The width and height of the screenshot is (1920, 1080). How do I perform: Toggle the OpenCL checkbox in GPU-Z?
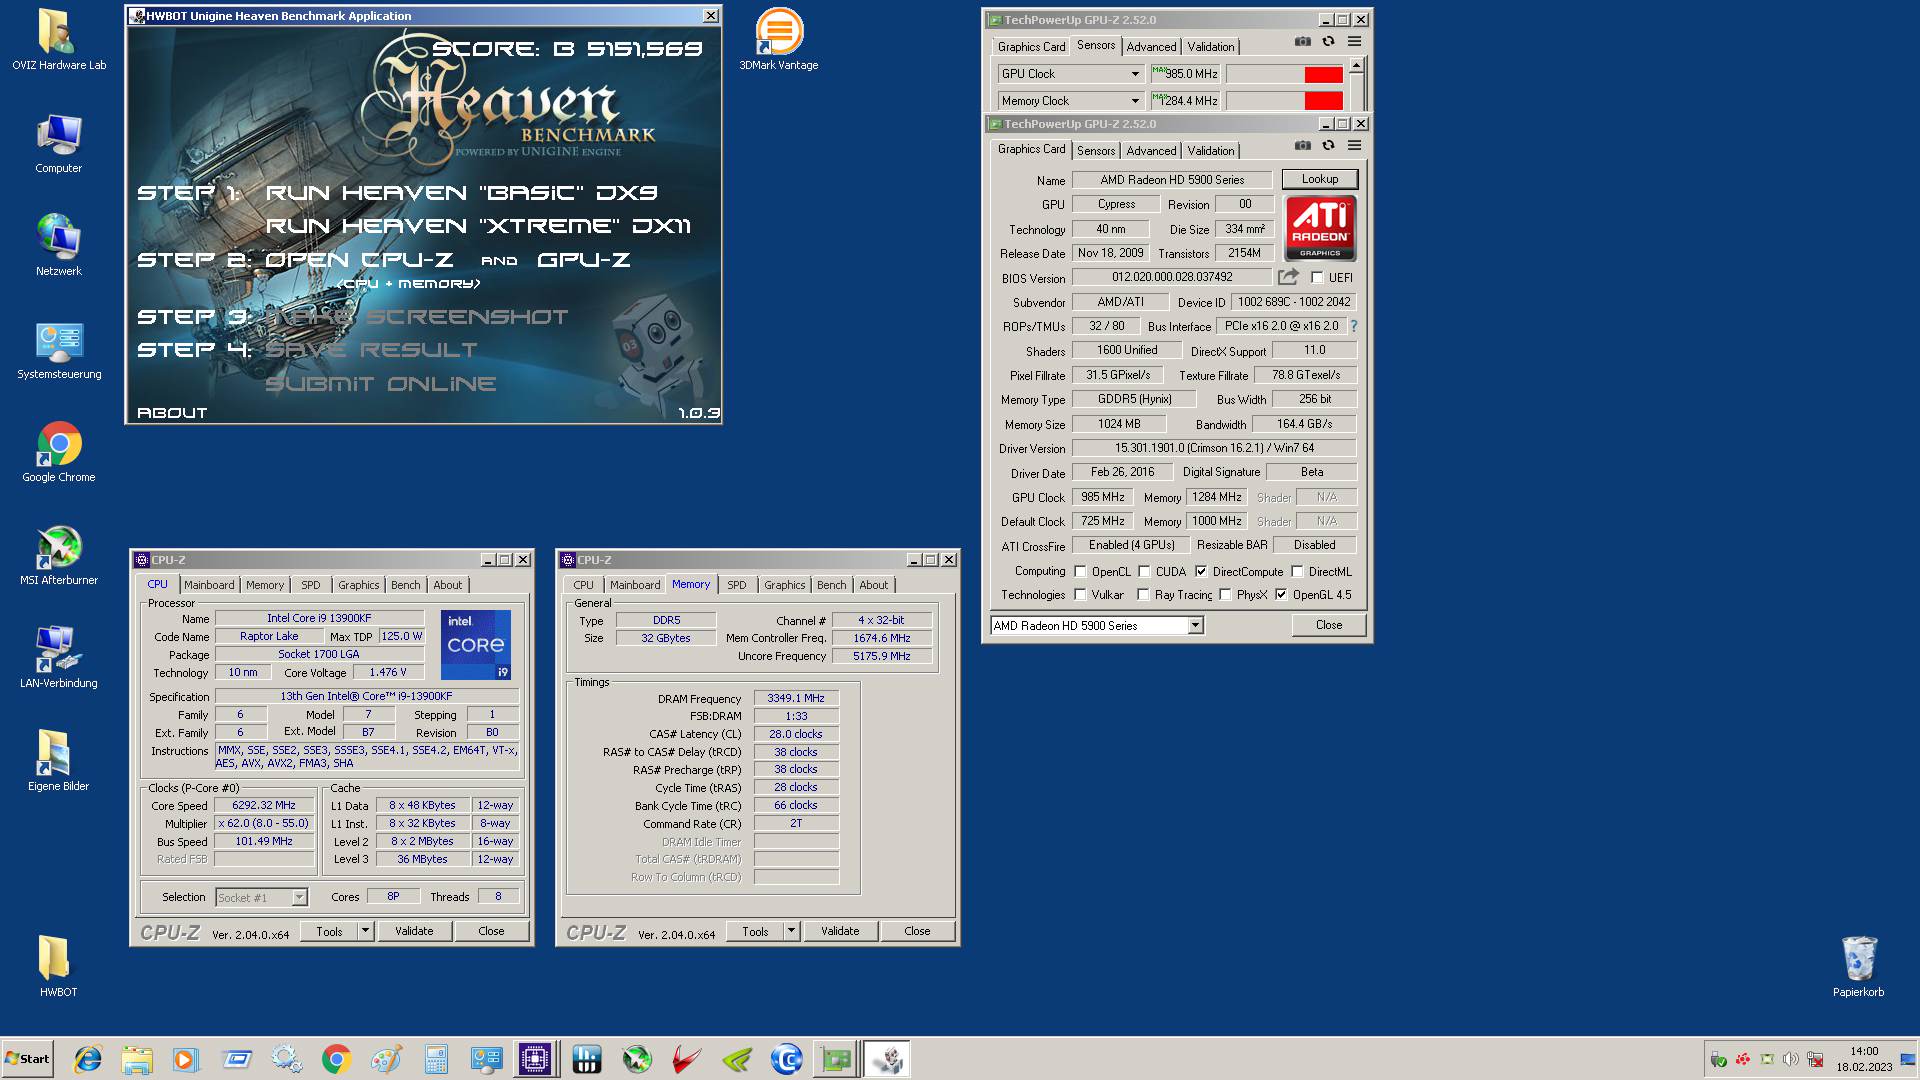pos(1080,572)
